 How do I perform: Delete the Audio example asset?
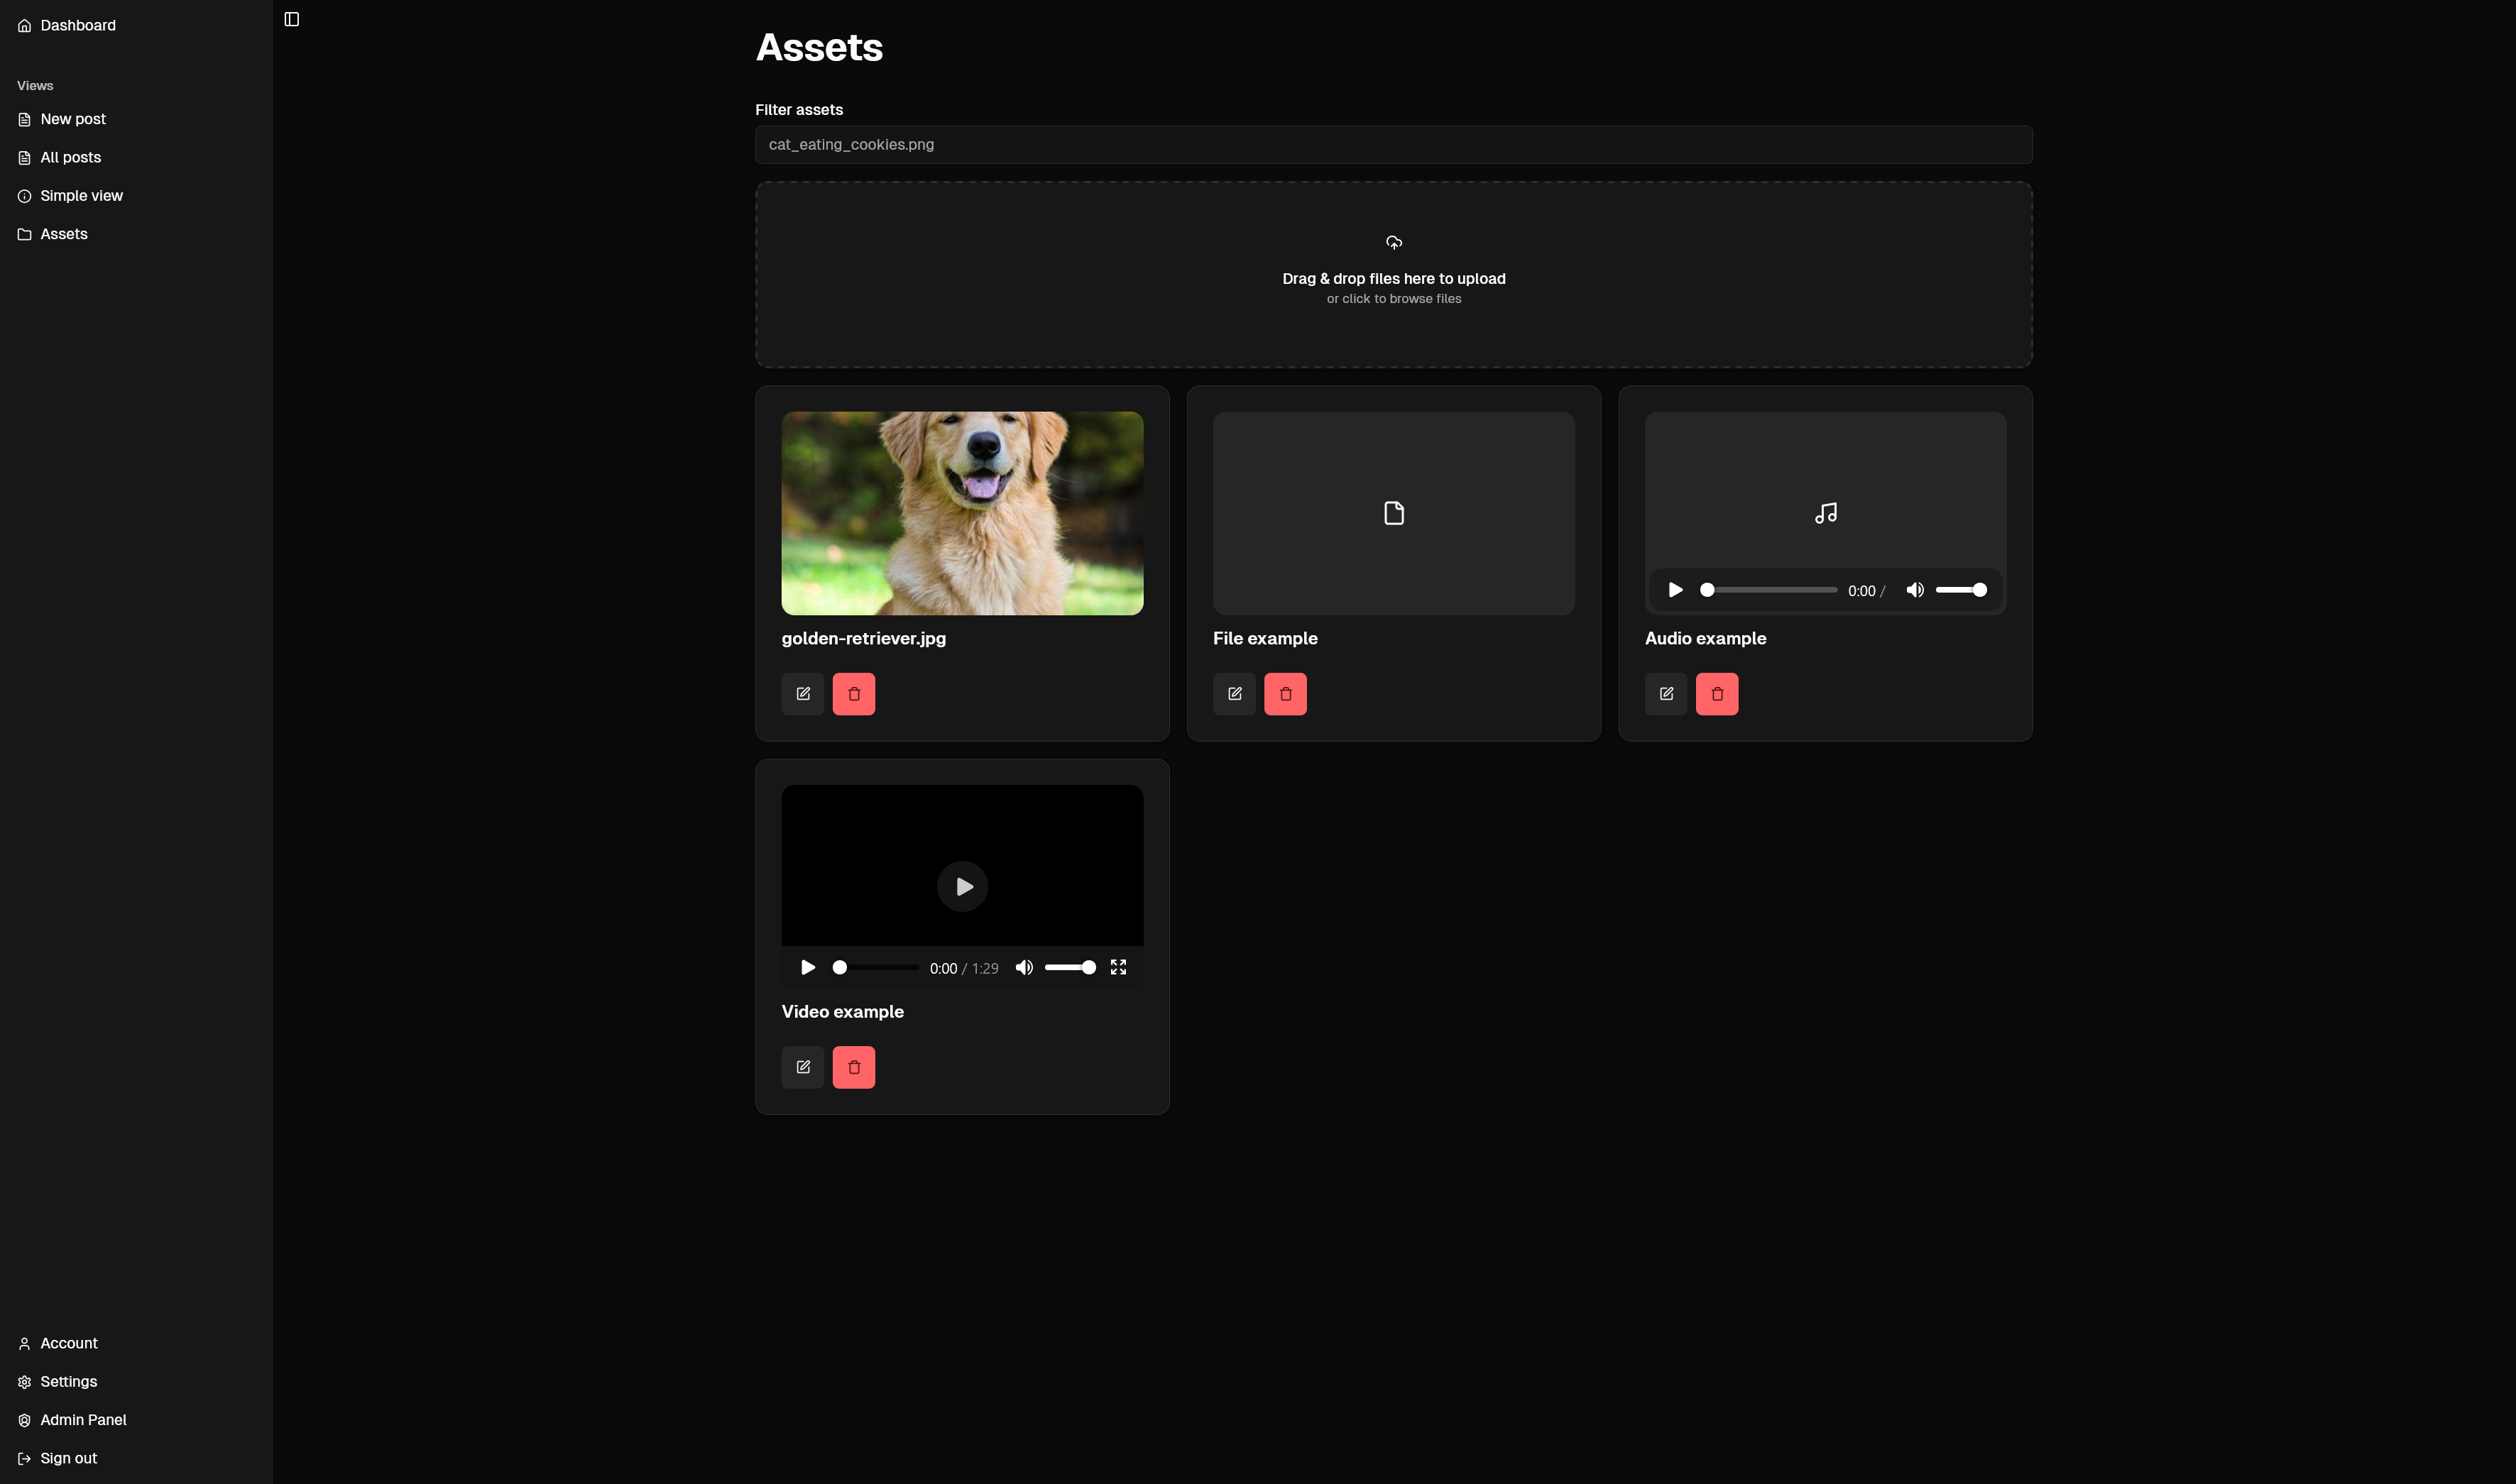[1716, 694]
